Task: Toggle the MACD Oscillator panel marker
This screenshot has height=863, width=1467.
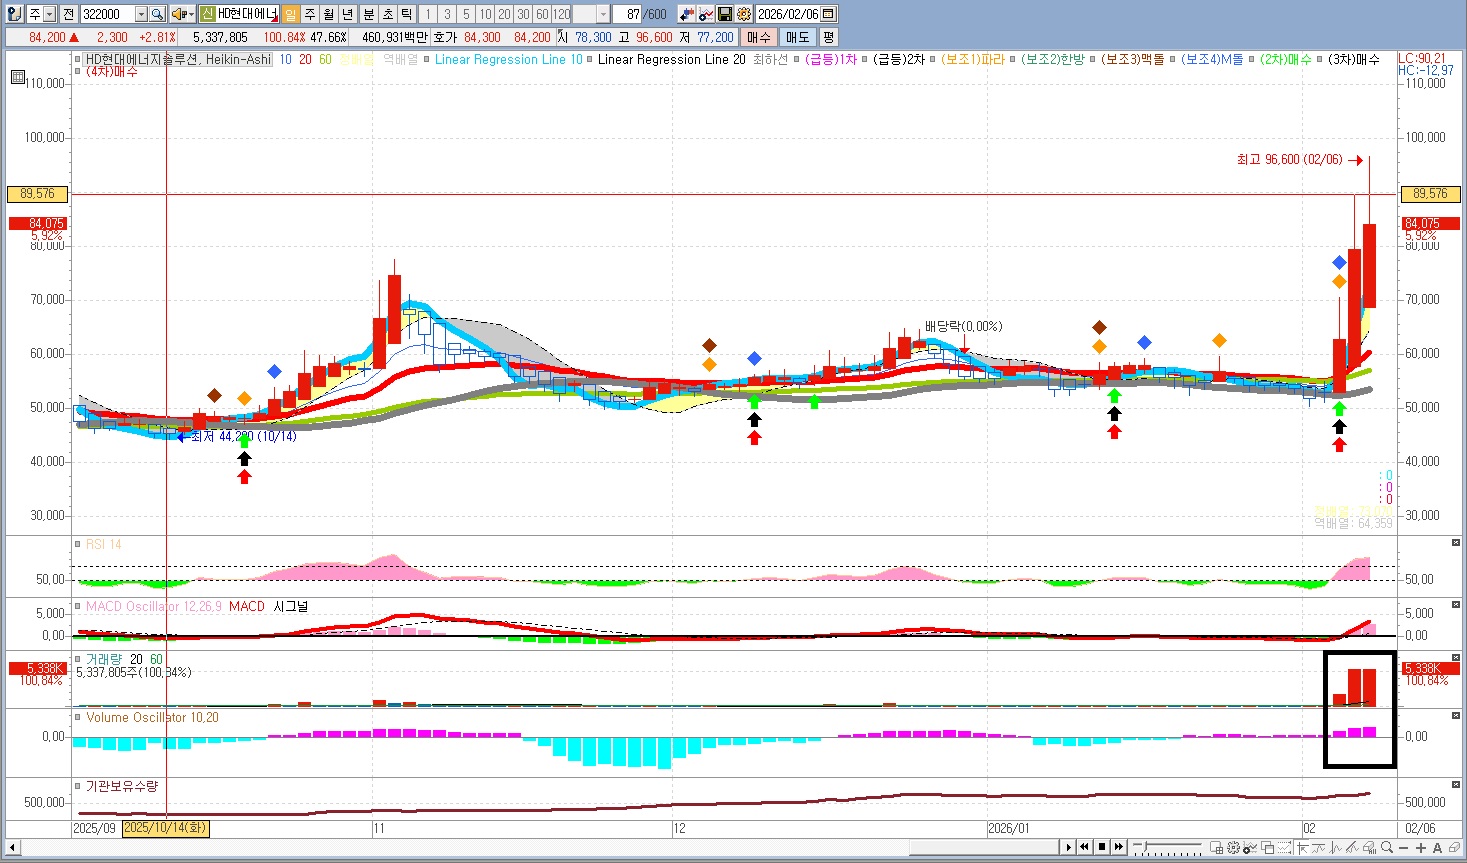Action: (x=78, y=606)
